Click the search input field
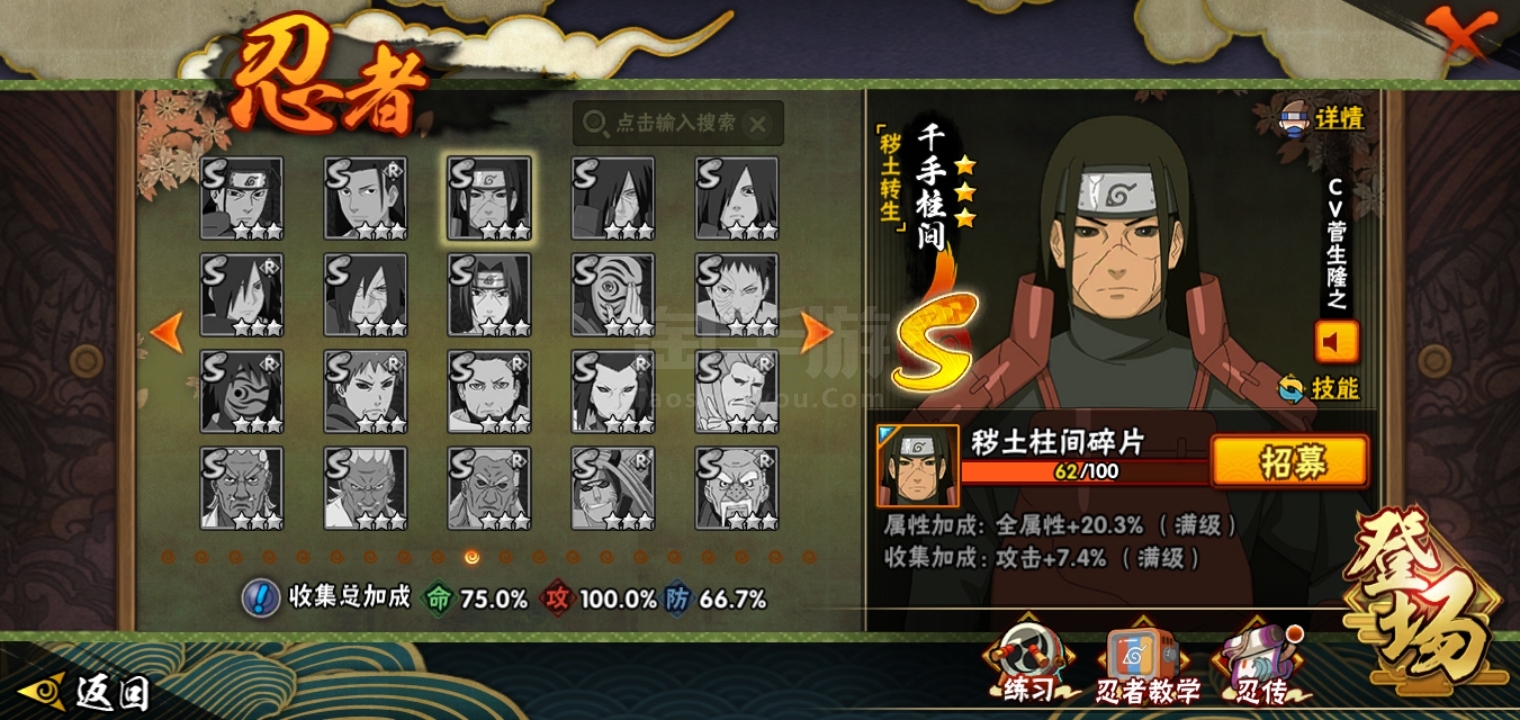 coord(678,123)
